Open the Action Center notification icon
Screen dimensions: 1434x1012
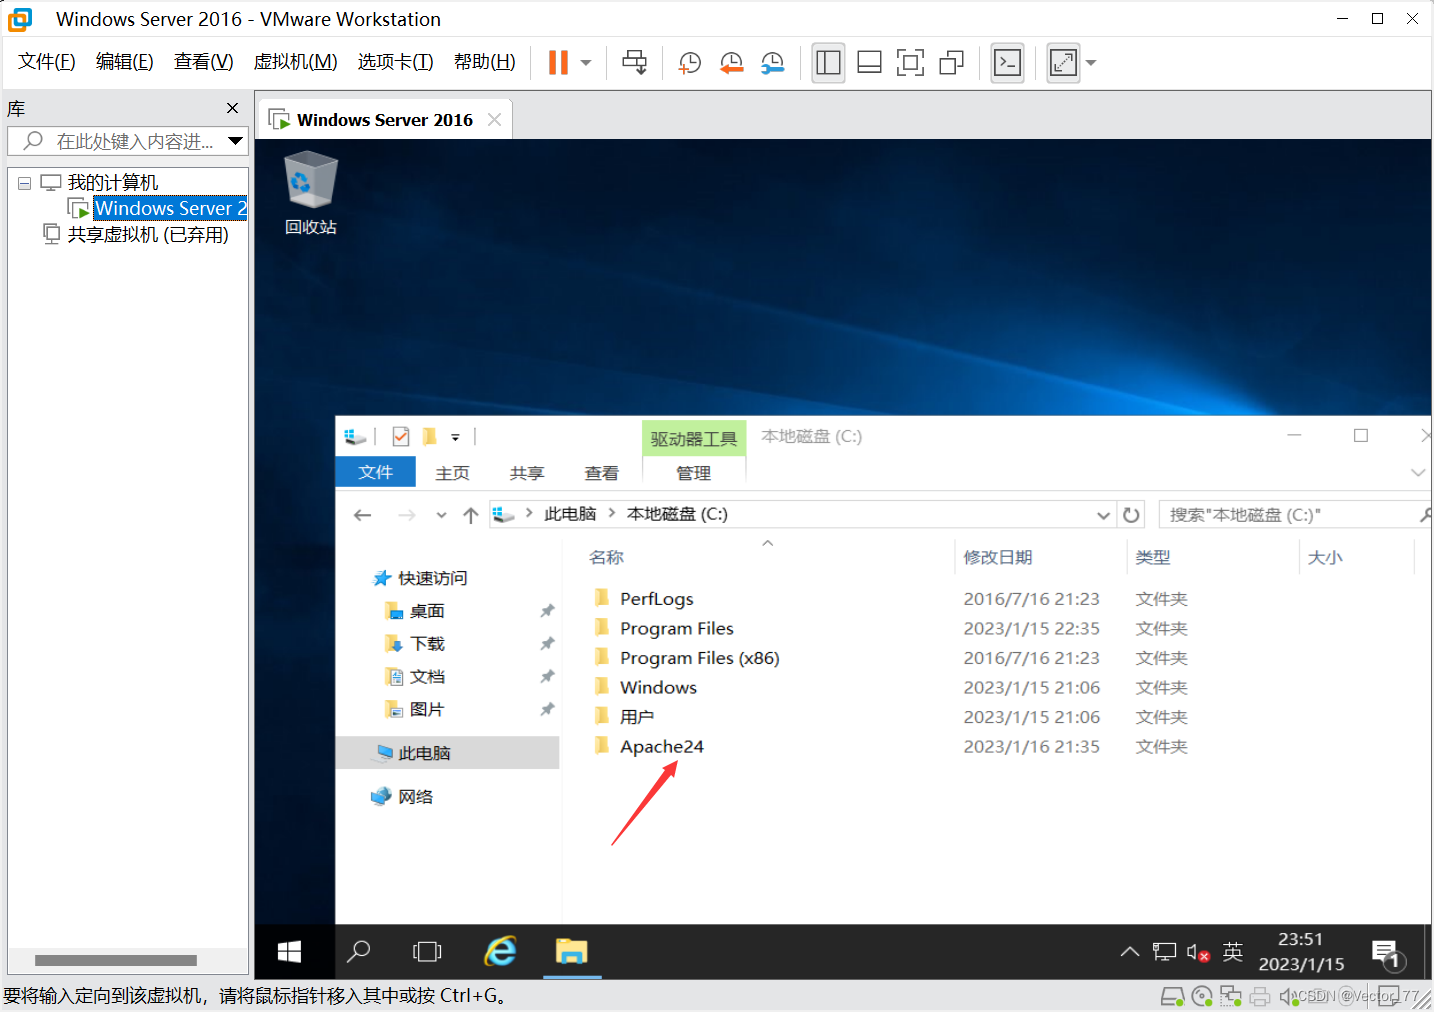click(x=1386, y=954)
